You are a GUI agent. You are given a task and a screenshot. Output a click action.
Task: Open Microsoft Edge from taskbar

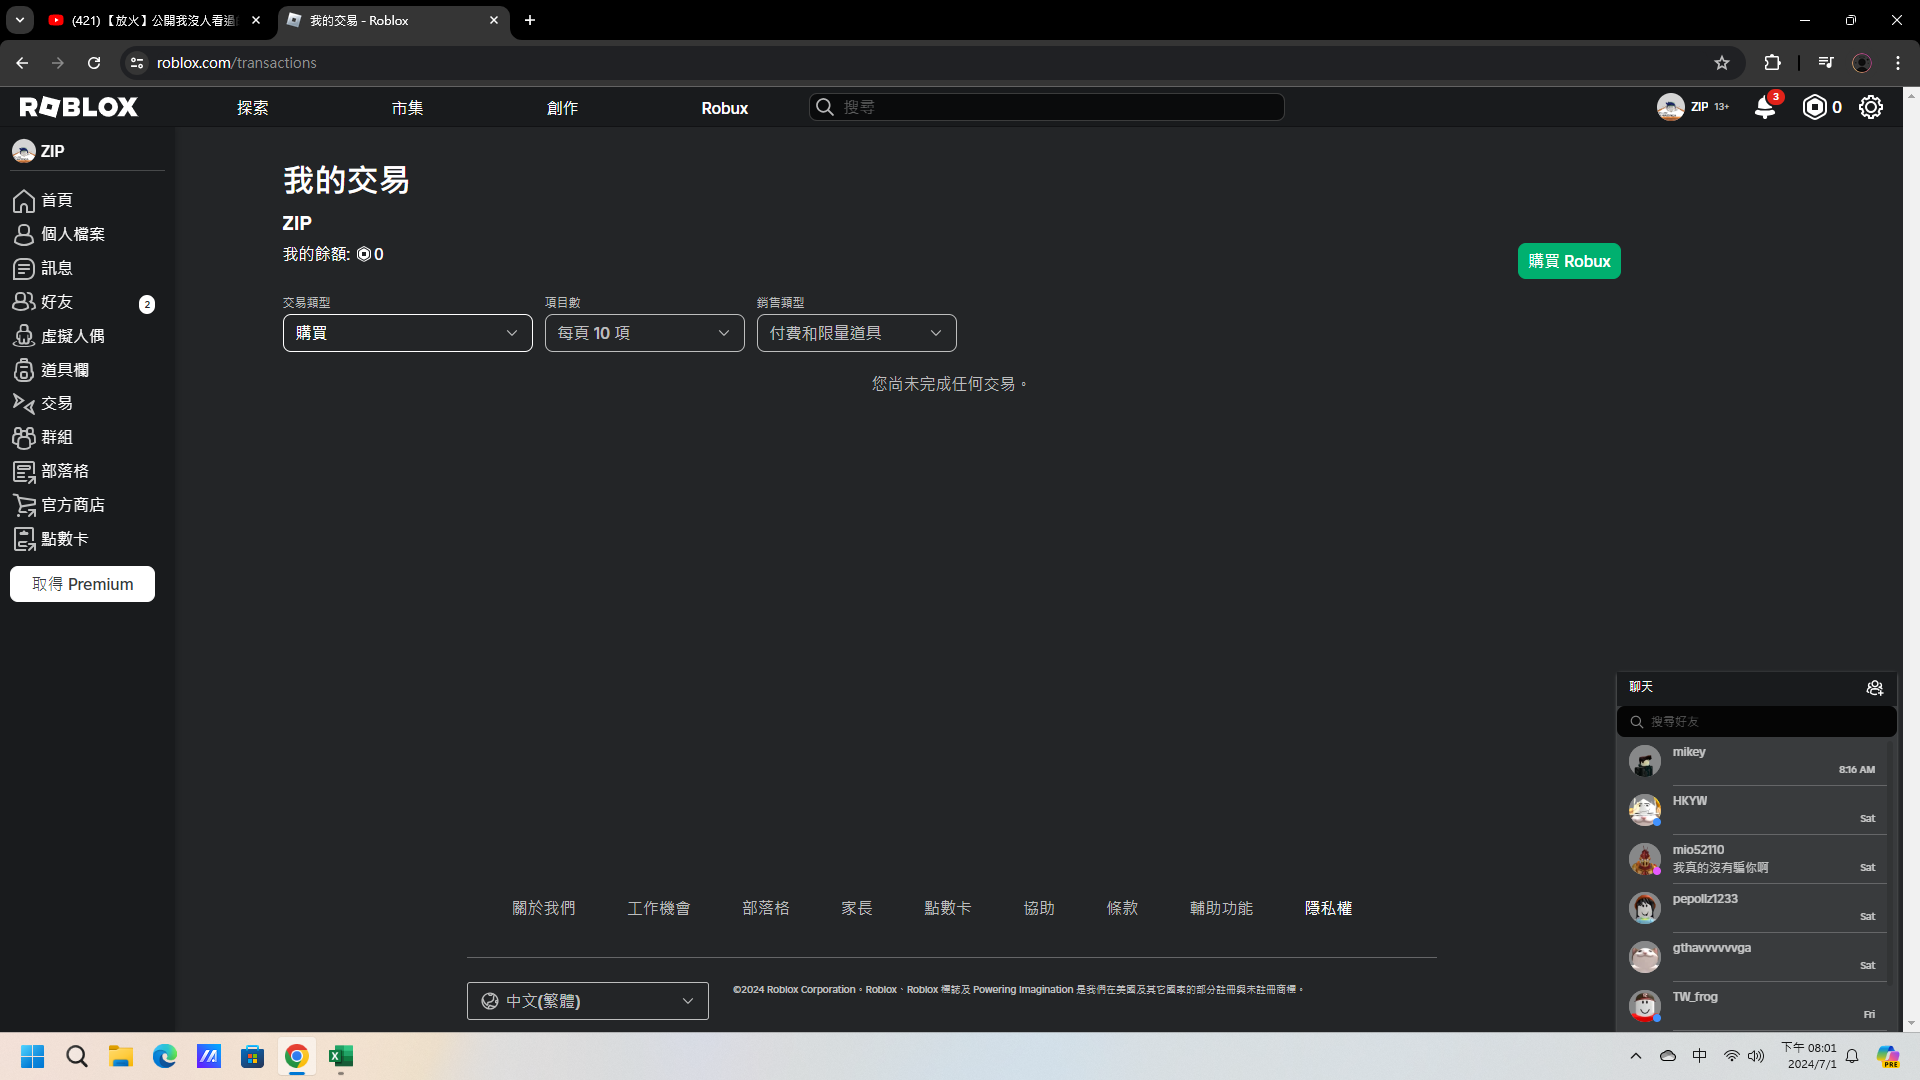pyautogui.click(x=165, y=1057)
